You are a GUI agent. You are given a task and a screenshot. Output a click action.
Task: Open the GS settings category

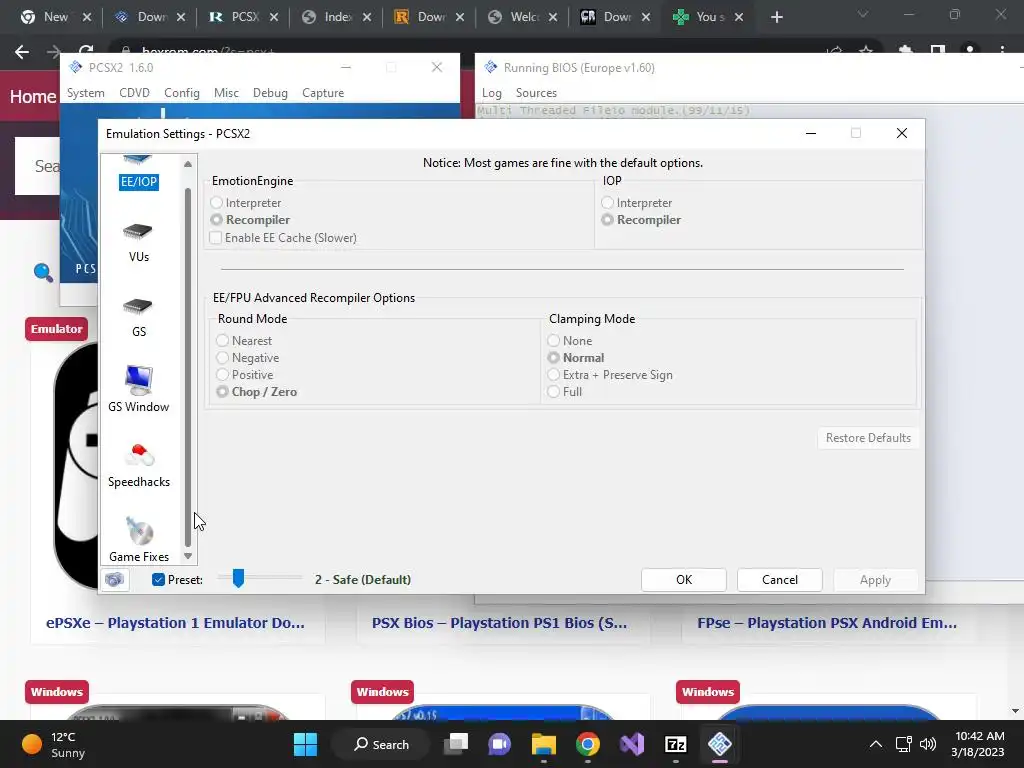point(138,317)
